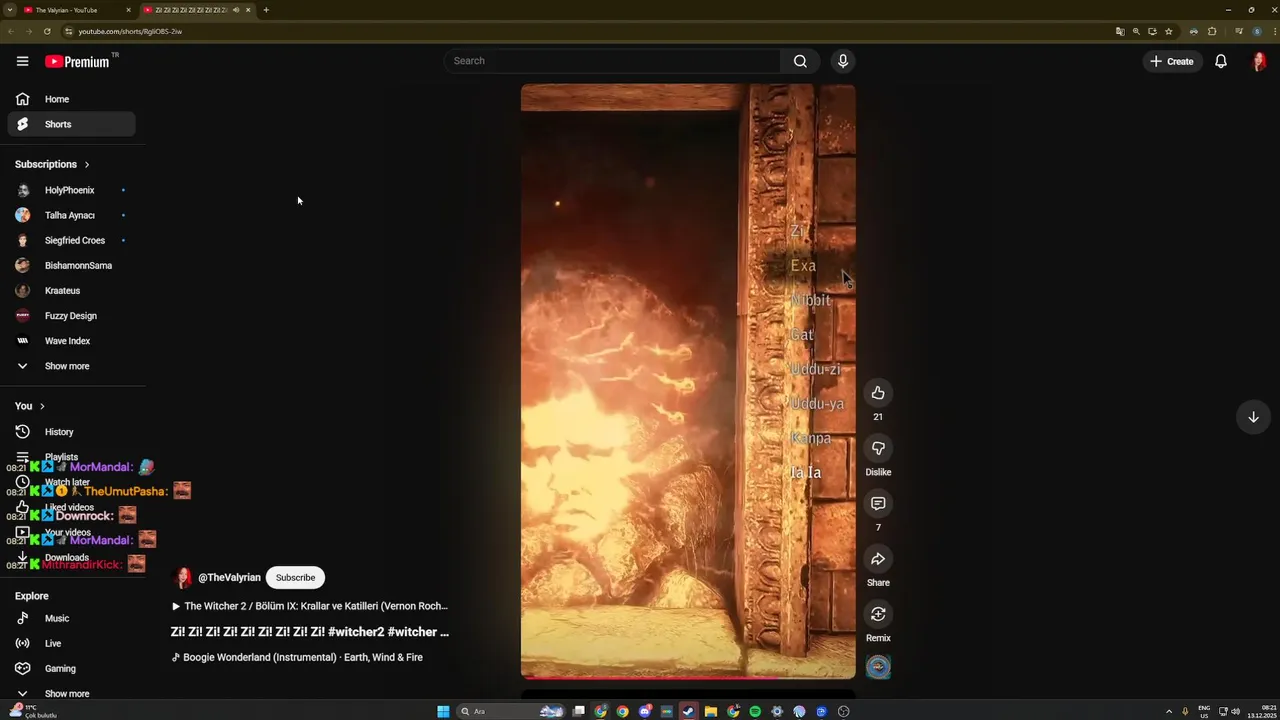Open BishamonnSama channel subscription
This screenshot has width=1280, height=720.
pyautogui.click(x=71, y=265)
